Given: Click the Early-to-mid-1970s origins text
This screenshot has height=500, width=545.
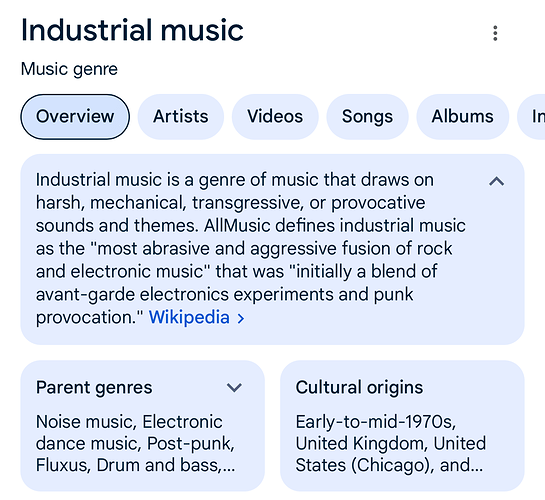Looking at the screenshot, I should coord(391,443).
